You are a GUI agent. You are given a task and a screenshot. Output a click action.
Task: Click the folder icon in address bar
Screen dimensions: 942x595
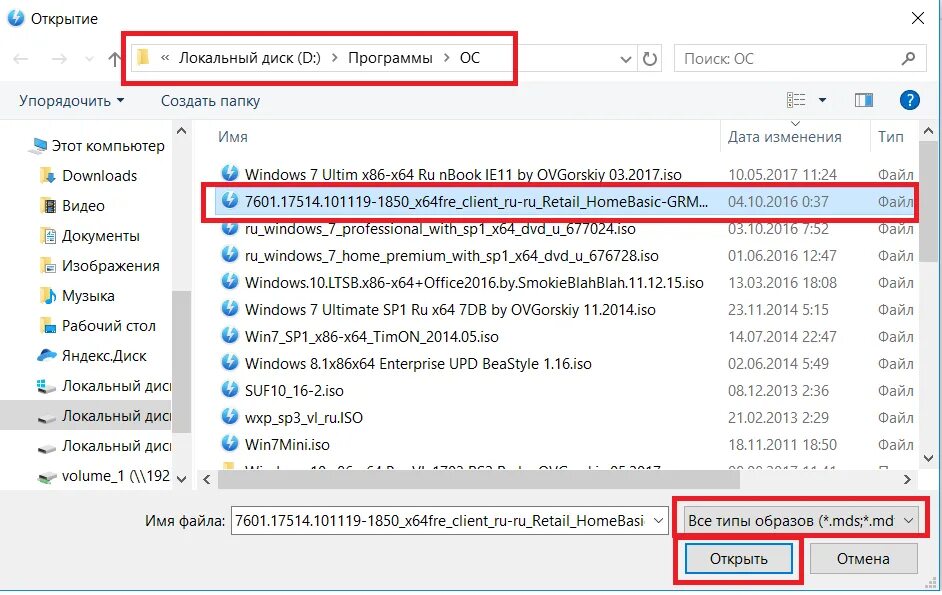(143, 58)
